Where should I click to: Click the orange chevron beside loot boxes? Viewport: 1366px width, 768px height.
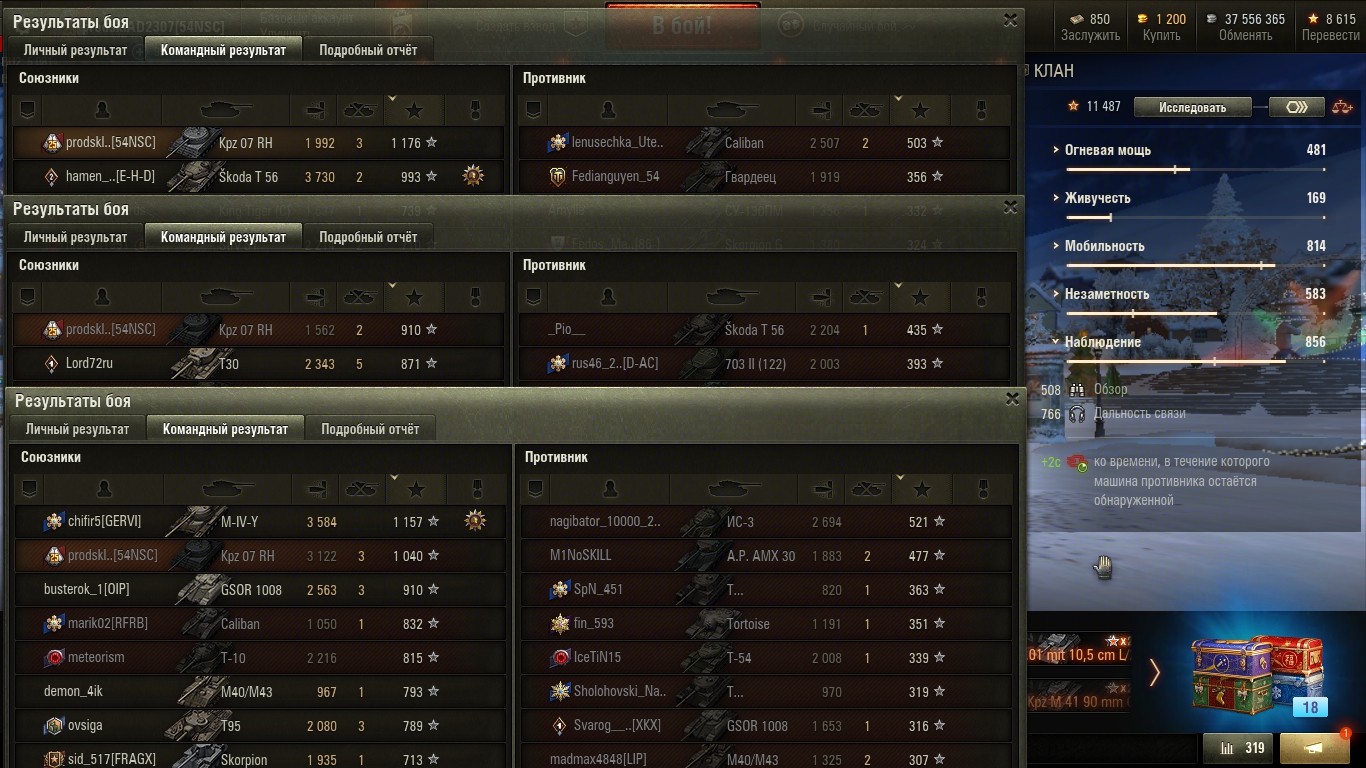pyautogui.click(x=1154, y=672)
